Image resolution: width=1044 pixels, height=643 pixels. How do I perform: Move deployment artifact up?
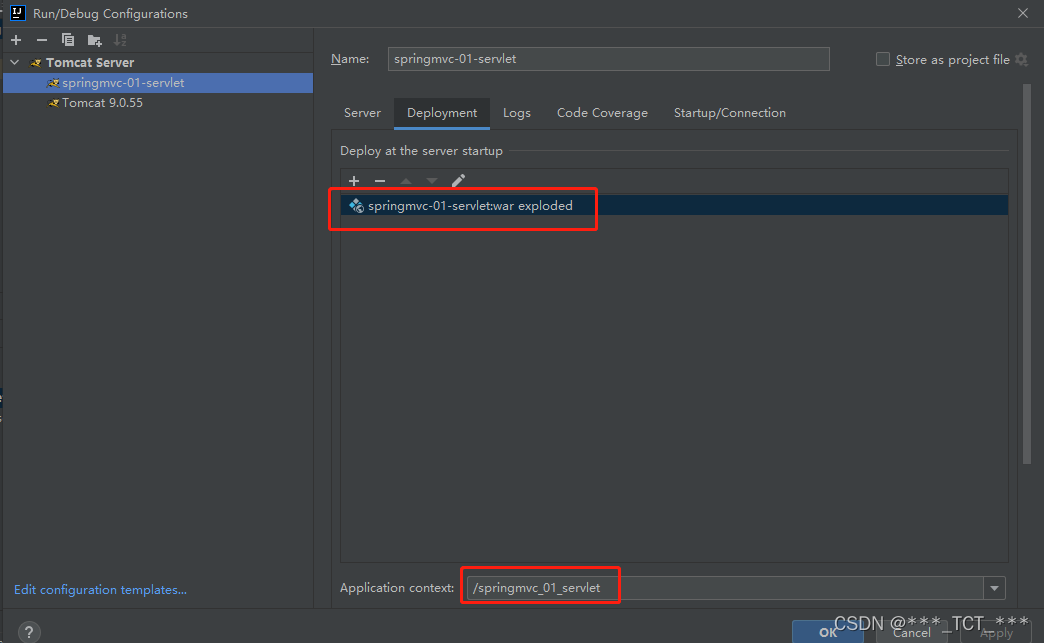(406, 181)
